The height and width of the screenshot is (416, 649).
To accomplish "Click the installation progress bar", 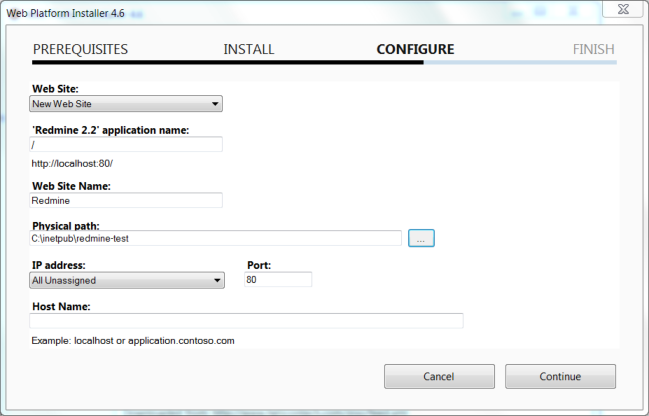I will tap(324, 63).
